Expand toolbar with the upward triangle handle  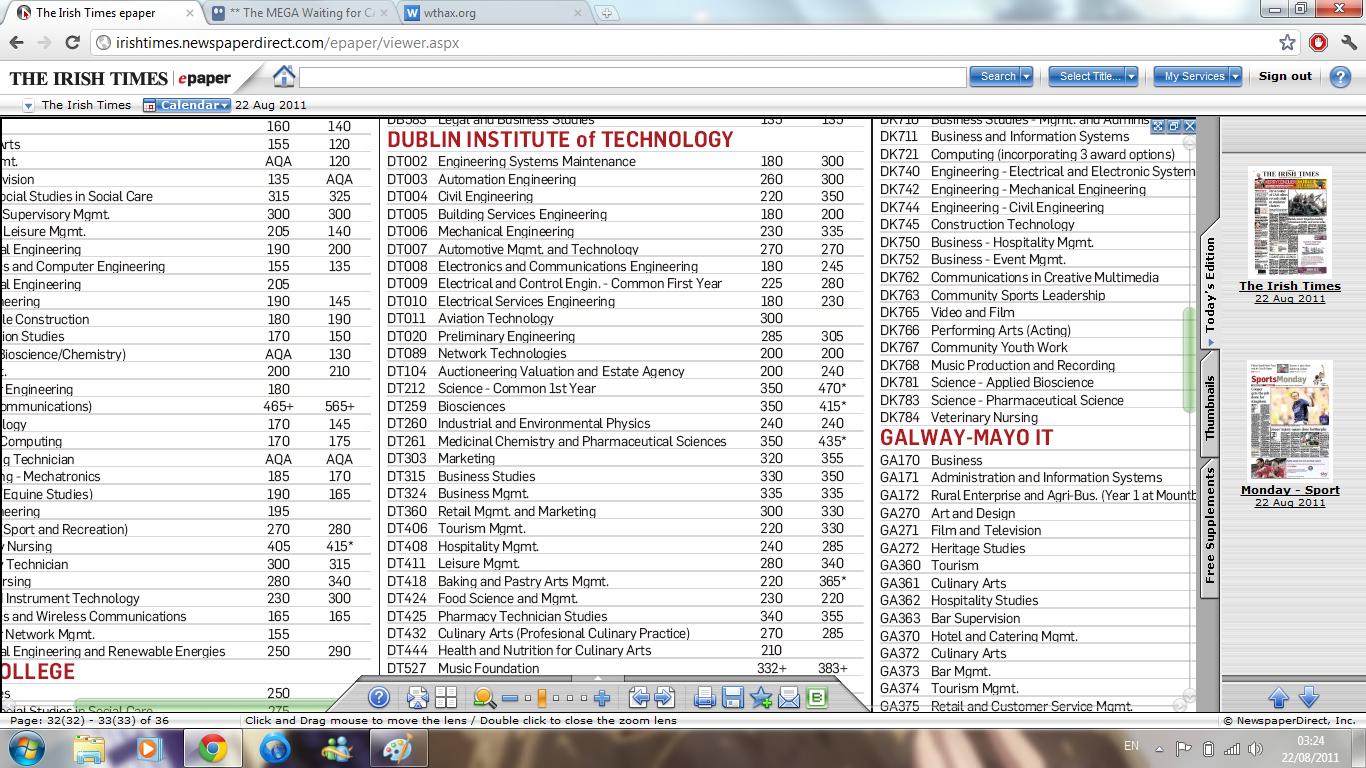[x=598, y=678]
